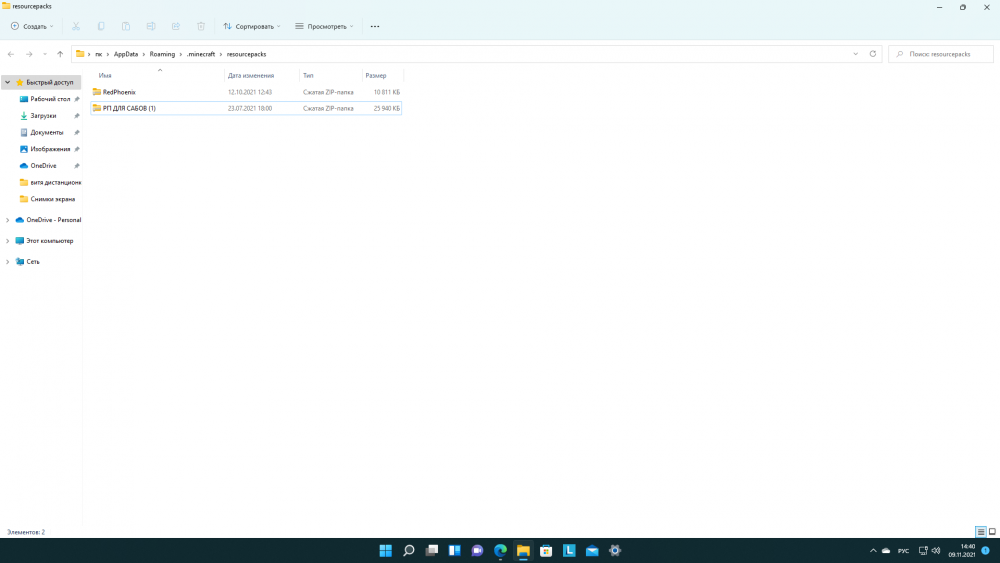
Task: Switch to details view layout icon
Action: click(x=981, y=532)
